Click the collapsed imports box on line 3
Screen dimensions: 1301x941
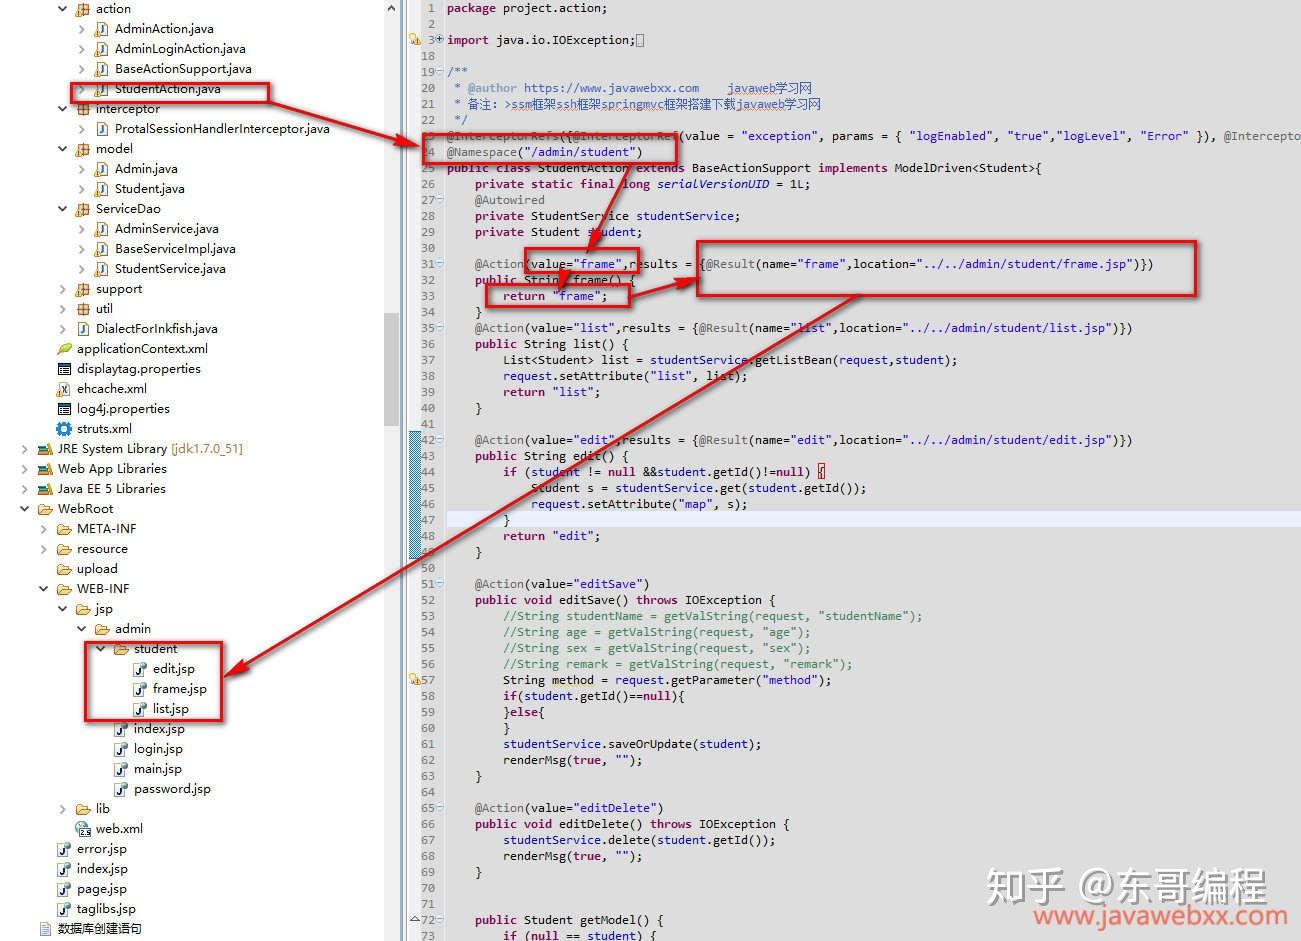[640, 40]
